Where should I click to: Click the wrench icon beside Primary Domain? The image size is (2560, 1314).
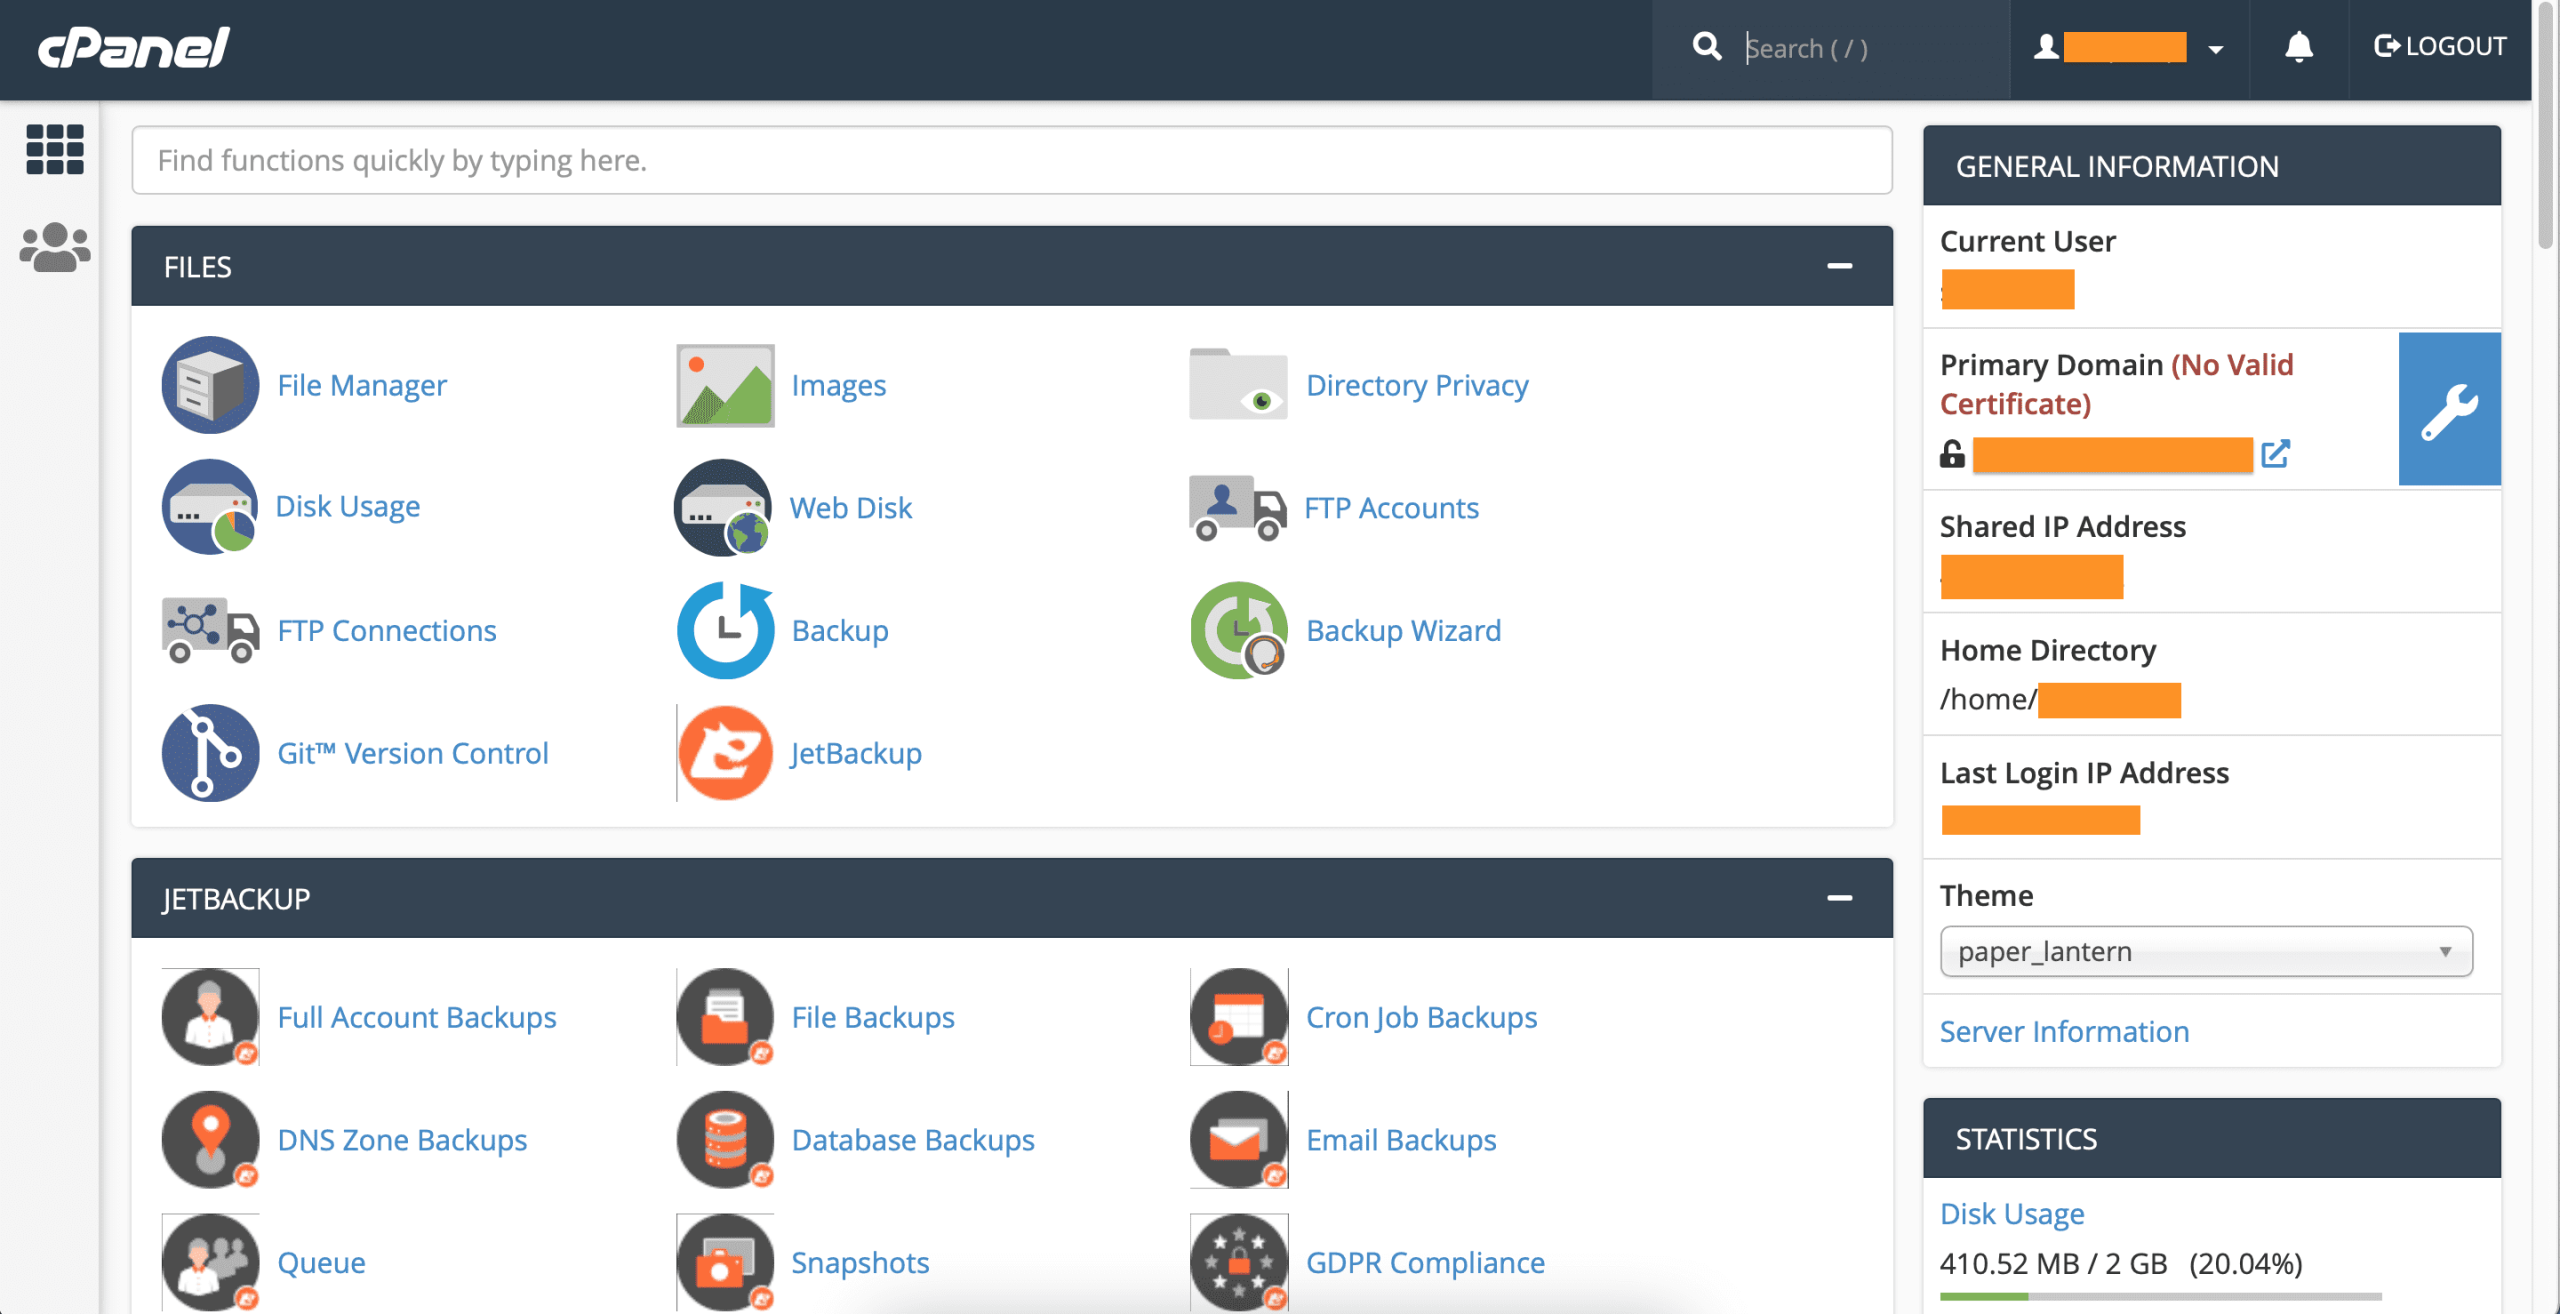pyautogui.click(x=2449, y=409)
